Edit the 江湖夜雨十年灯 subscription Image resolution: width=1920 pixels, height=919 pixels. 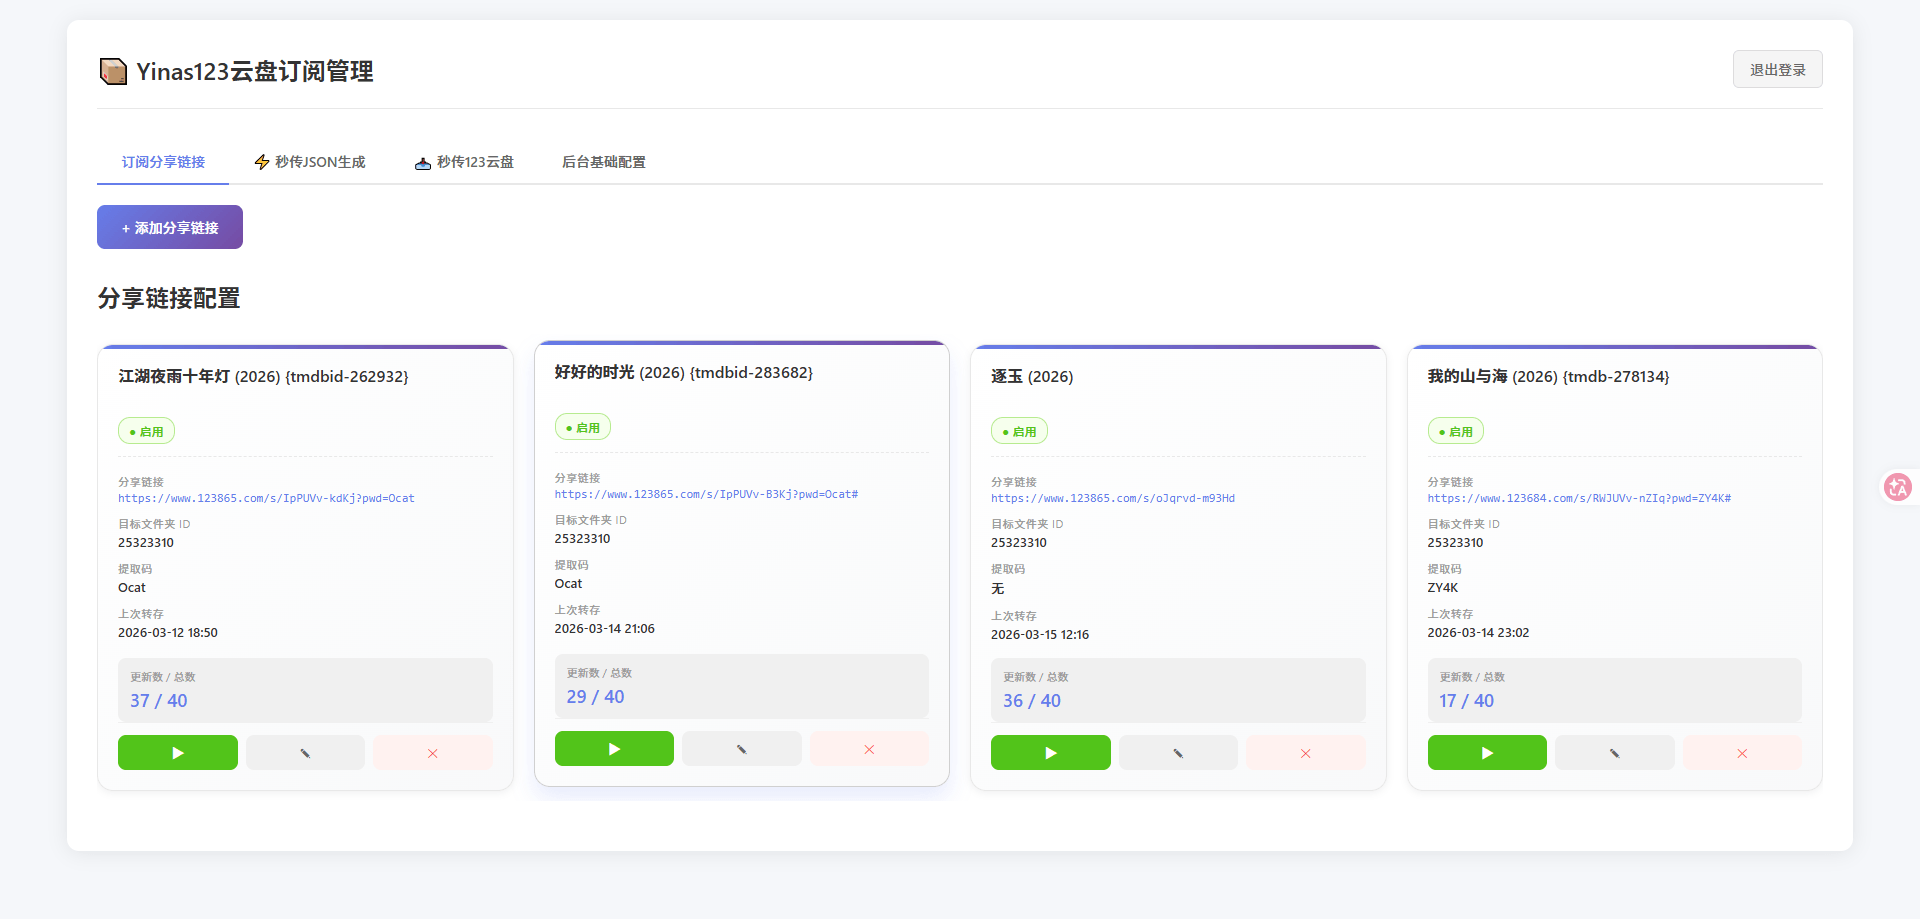305,753
